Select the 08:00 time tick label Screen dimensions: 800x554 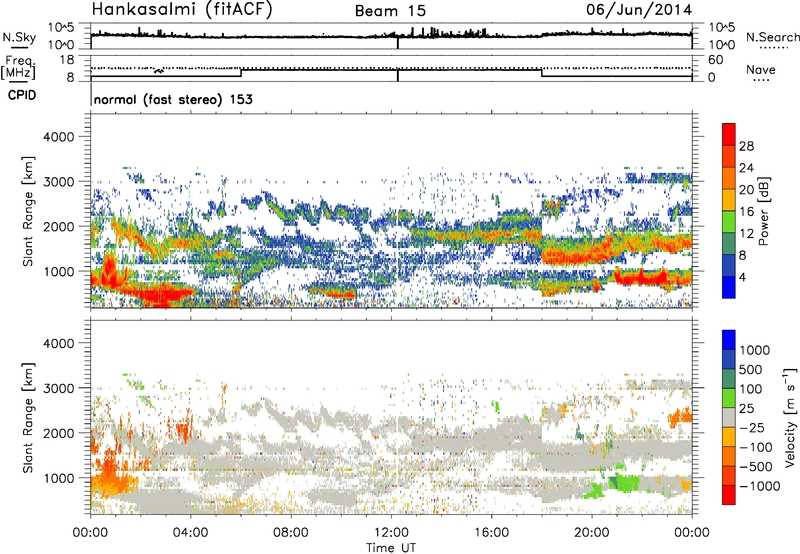291,533
